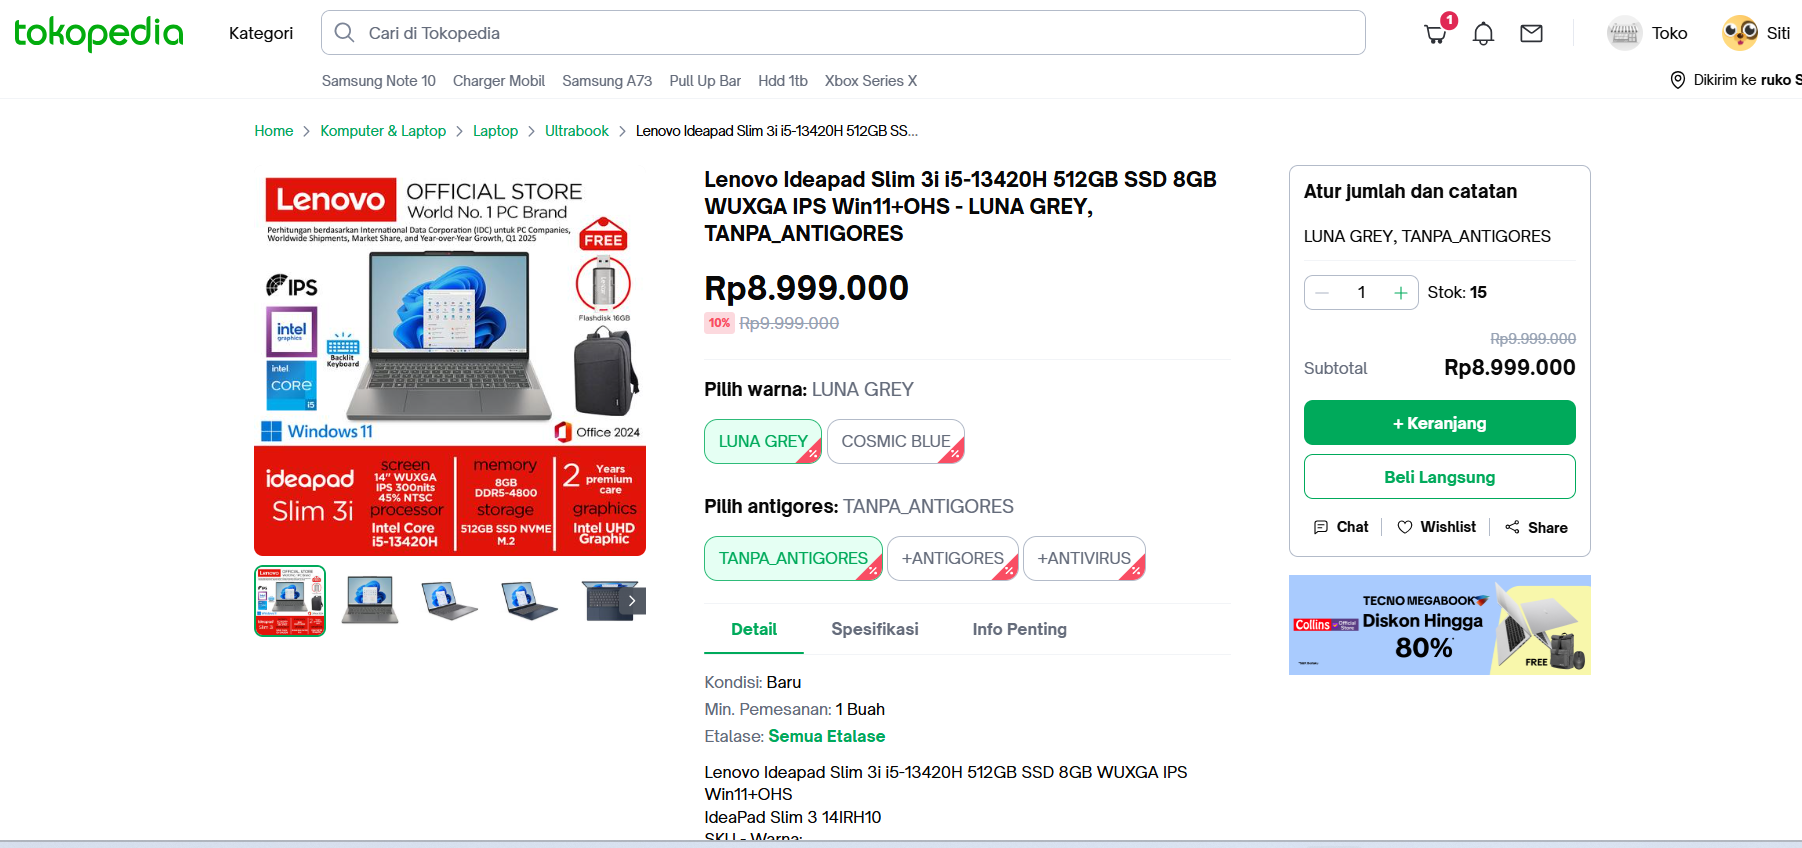1802x848 pixels.
Task: Click the Toko store icon
Action: point(1624,33)
